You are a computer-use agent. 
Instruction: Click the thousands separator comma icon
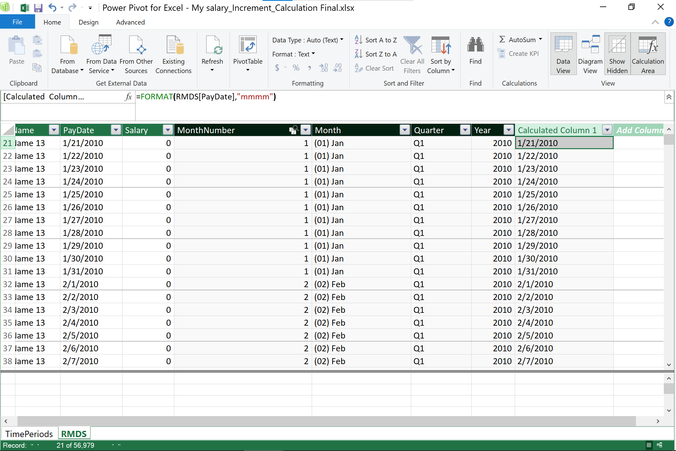pyautogui.click(x=309, y=68)
